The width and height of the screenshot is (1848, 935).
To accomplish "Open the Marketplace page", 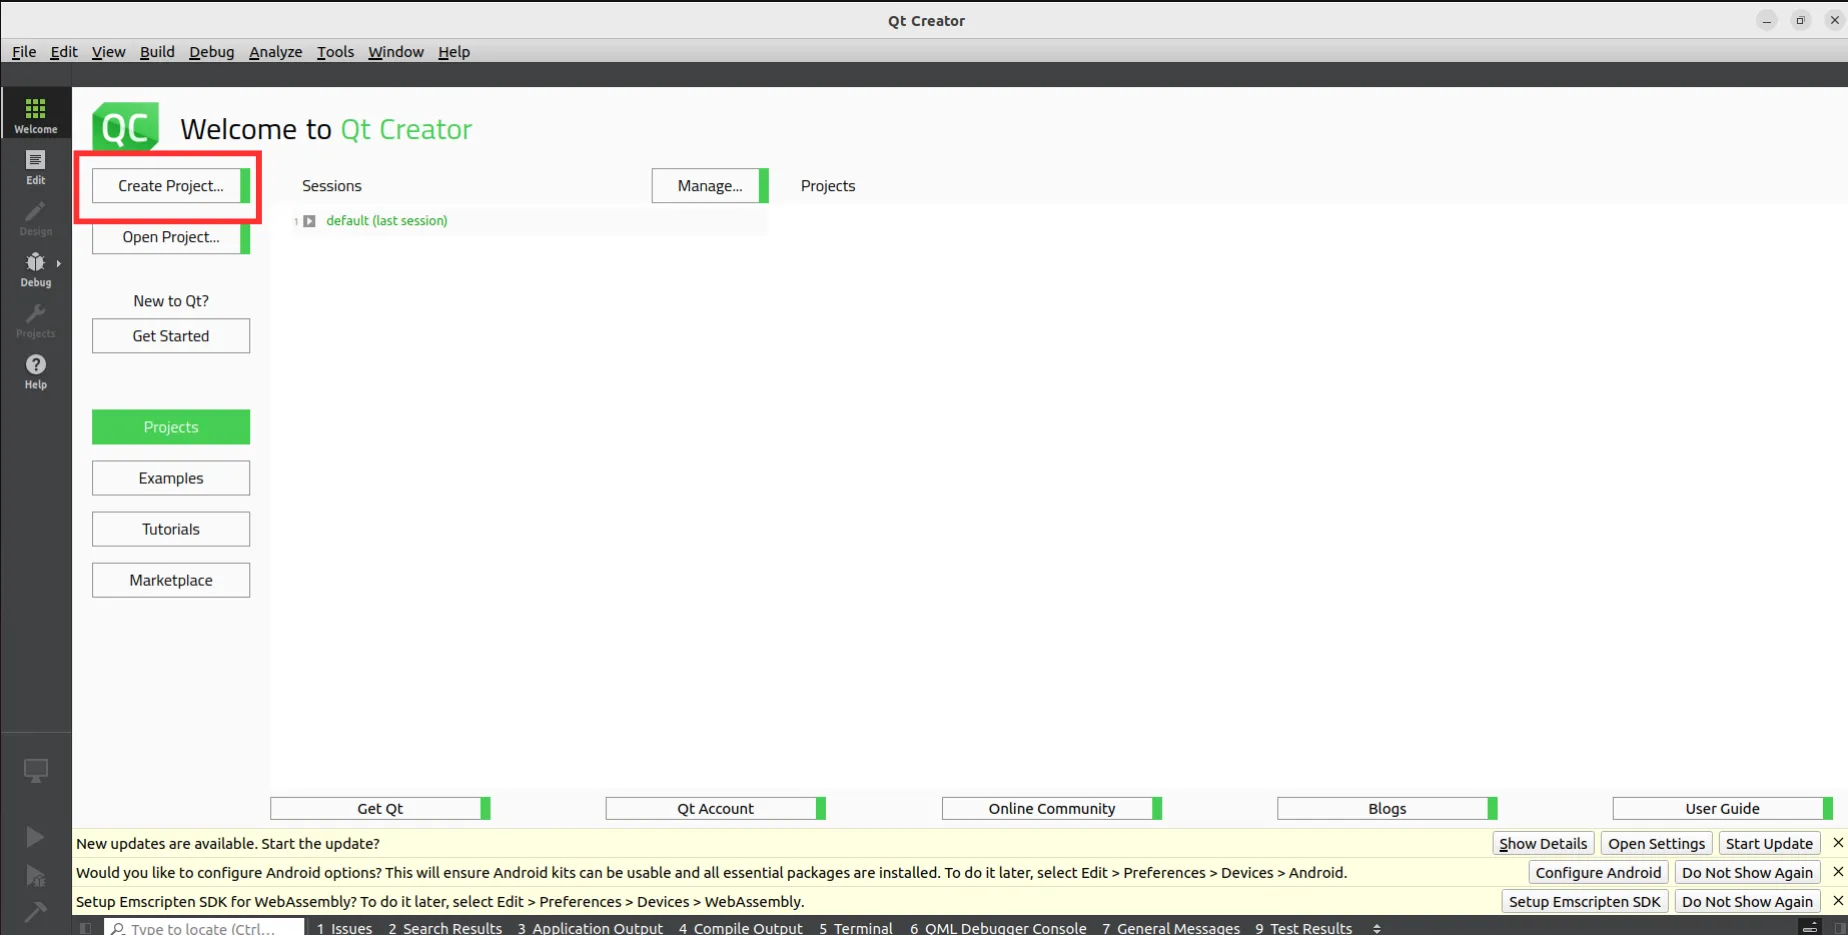I will [x=170, y=580].
